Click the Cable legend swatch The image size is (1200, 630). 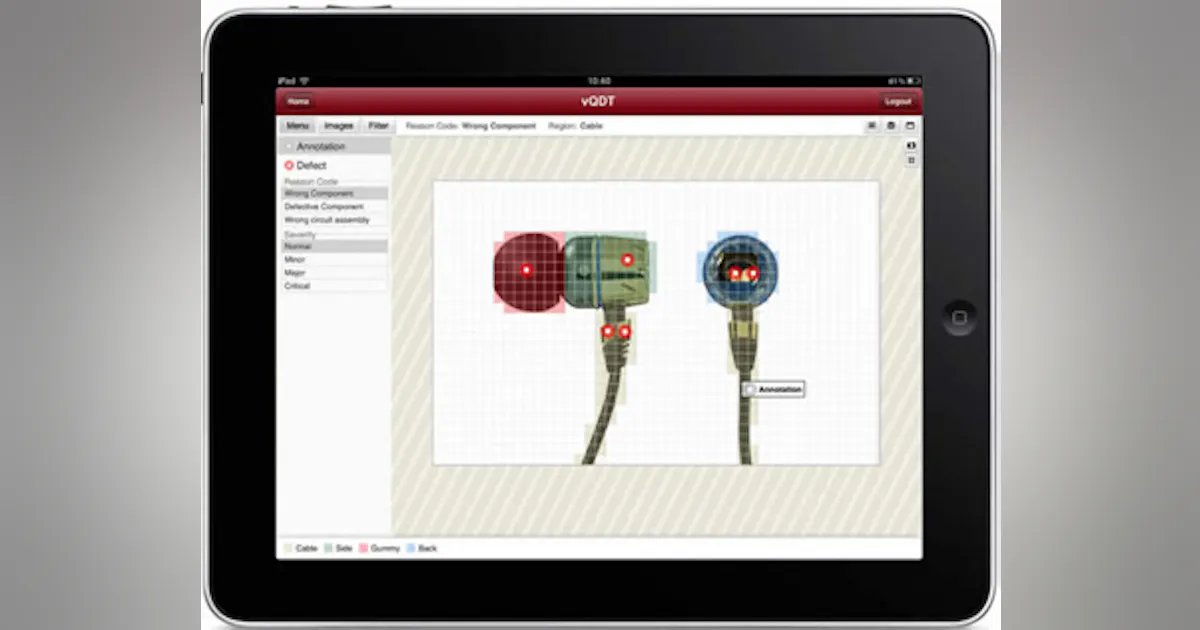(289, 548)
